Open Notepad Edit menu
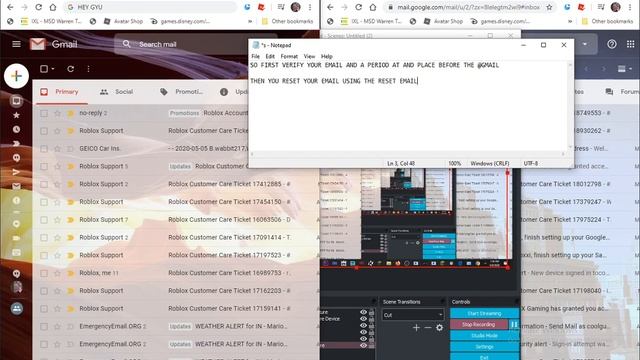This screenshot has width=640, height=360. [x=270, y=56]
